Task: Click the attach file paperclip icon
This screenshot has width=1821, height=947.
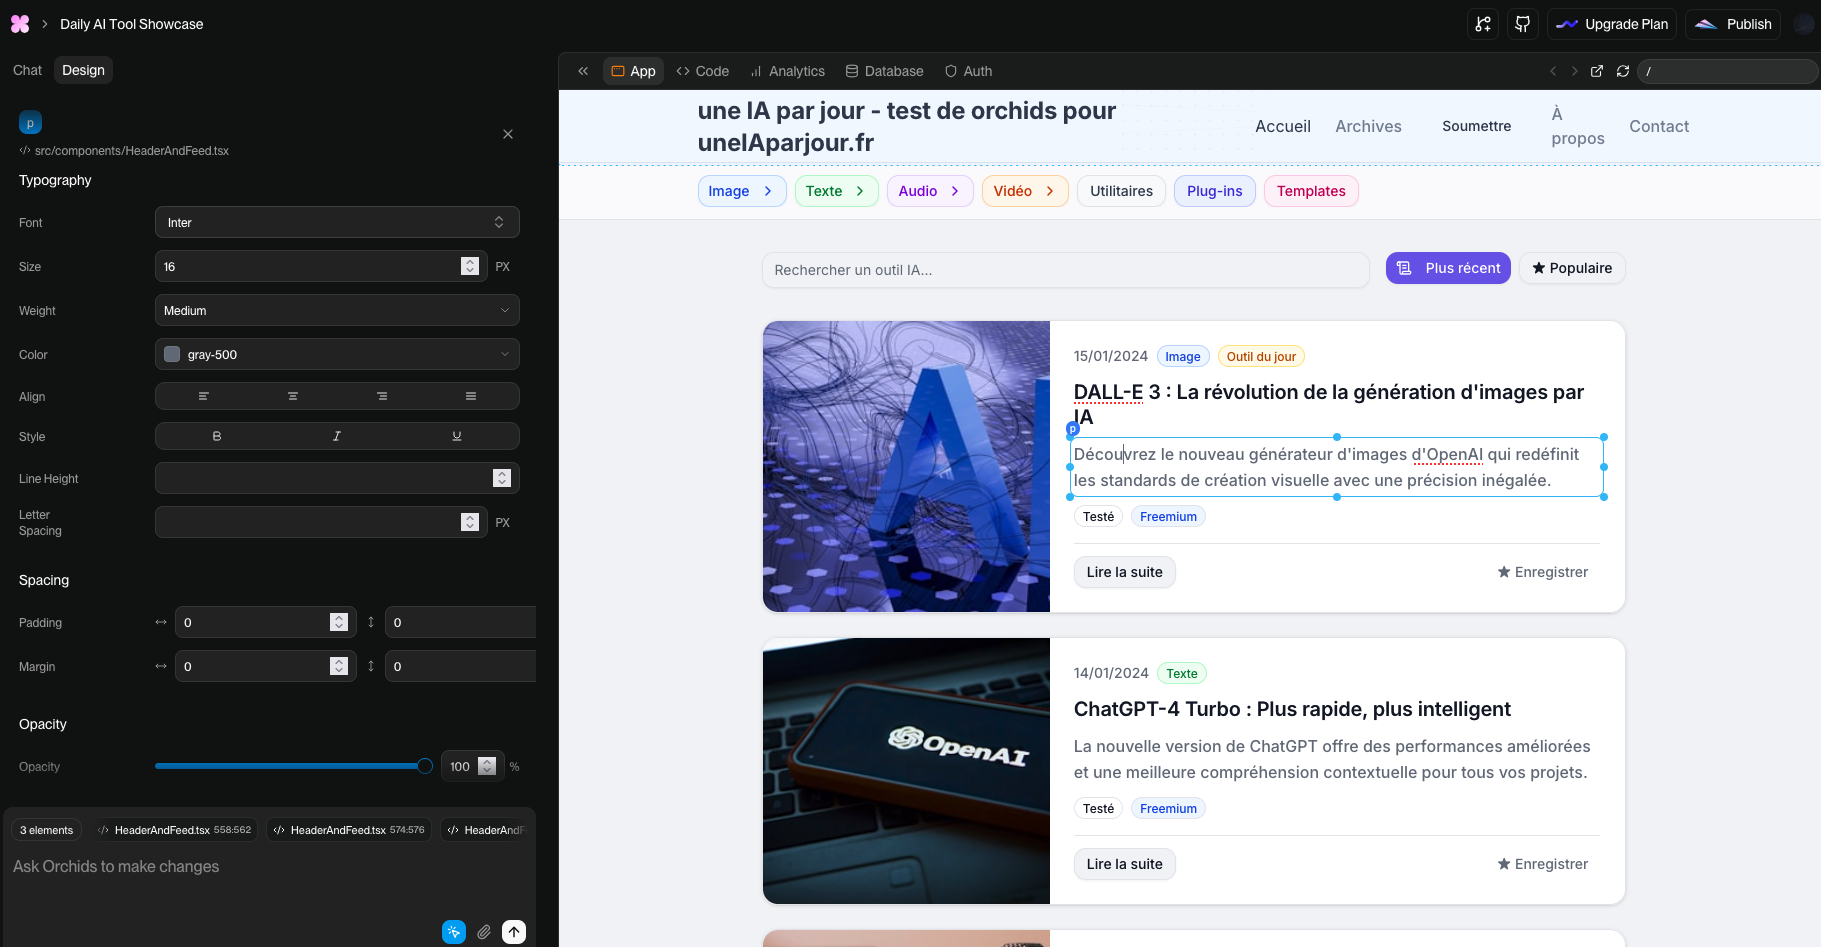Action: [x=484, y=932]
